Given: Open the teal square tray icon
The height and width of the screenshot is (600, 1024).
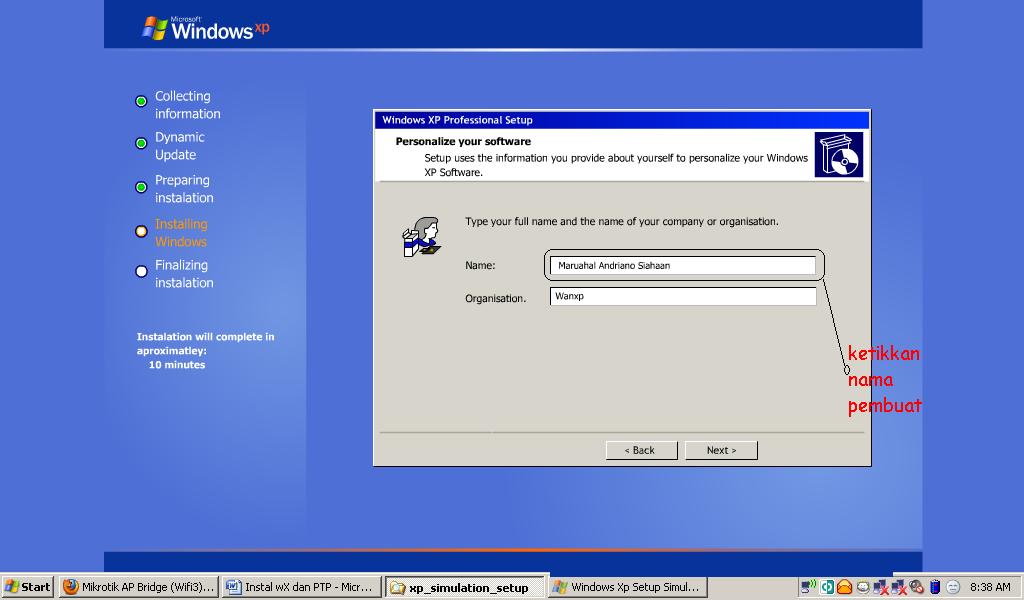Looking at the screenshot, I should (827, 587).
